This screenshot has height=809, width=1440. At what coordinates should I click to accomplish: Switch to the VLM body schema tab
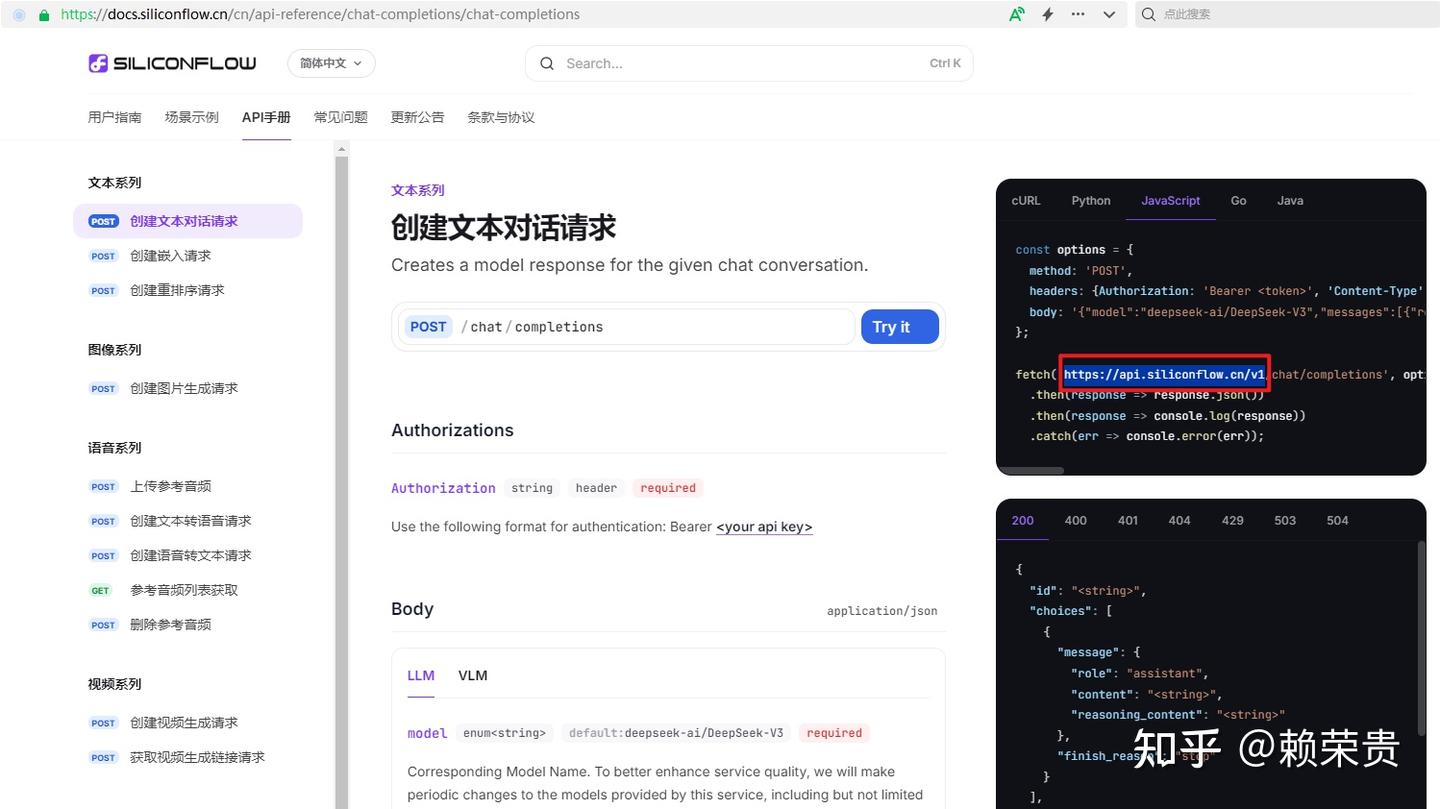pyautogui.click(x=472, y=675)
